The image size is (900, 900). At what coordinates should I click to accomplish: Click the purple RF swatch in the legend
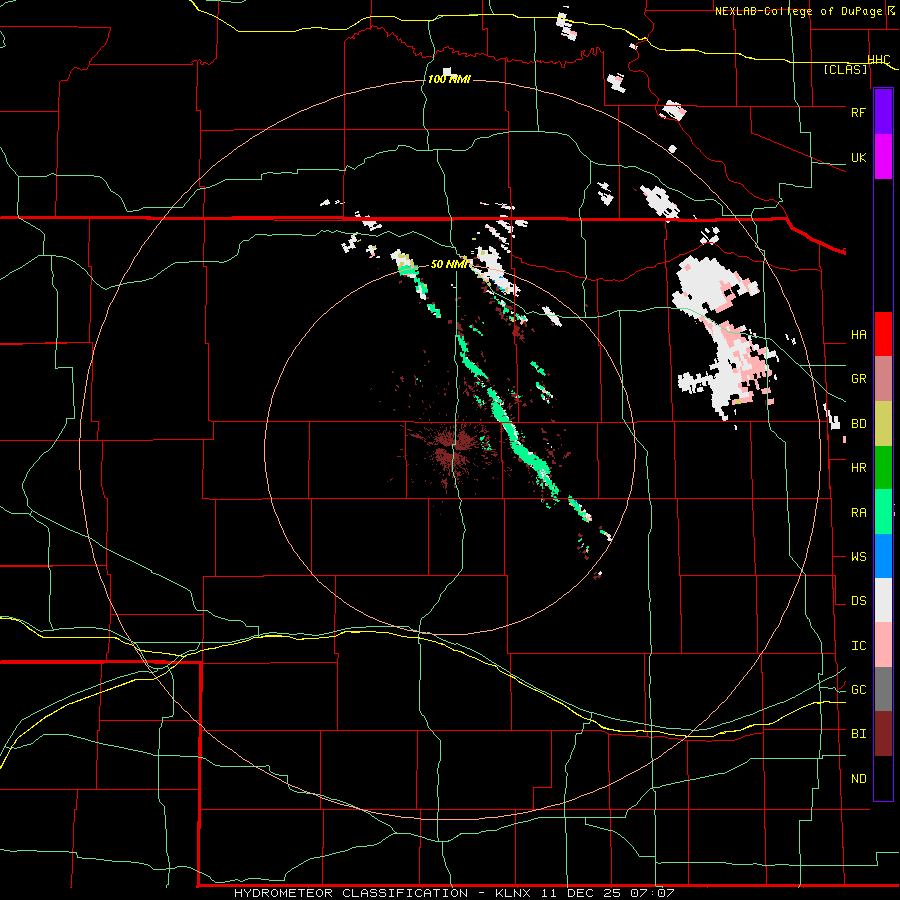(883, 112)
